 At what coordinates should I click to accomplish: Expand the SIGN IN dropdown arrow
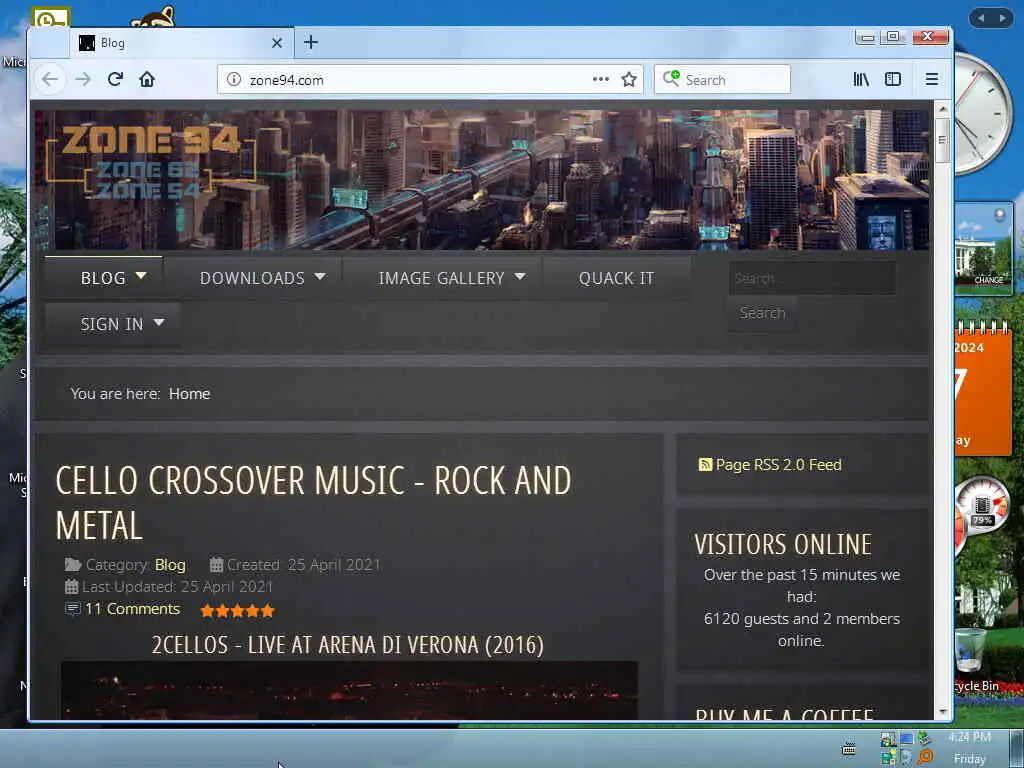coord(159,323)
